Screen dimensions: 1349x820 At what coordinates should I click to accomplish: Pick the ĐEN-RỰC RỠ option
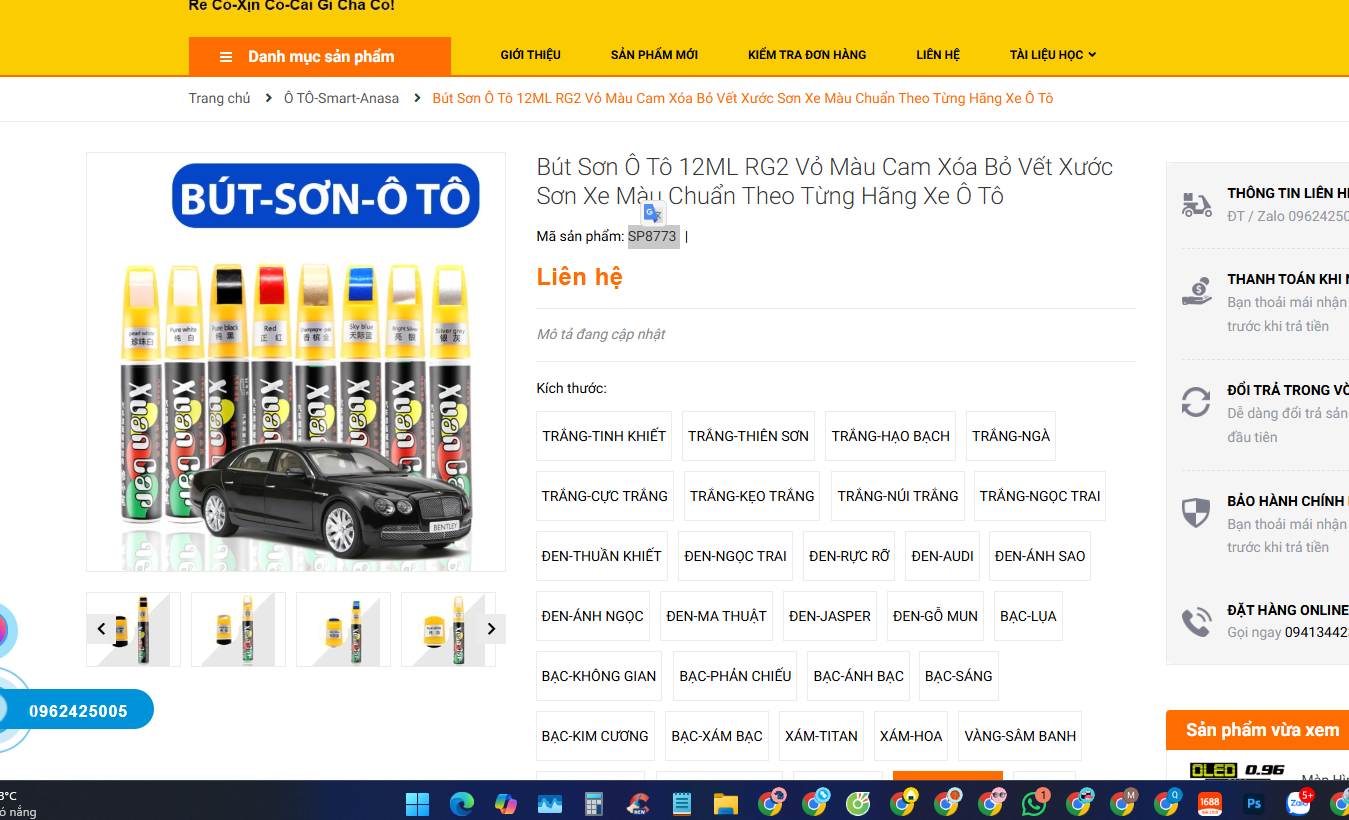849,556
